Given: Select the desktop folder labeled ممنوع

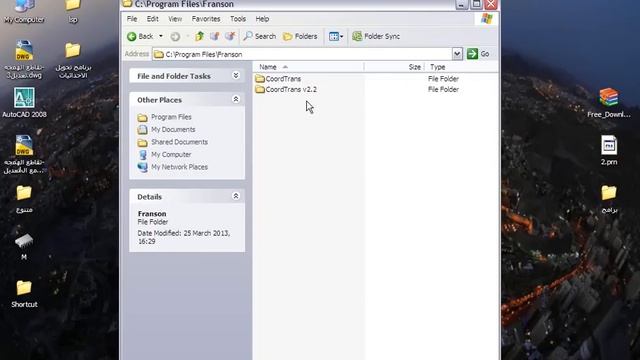Looking at the screenshot, I should coord(24,199).
